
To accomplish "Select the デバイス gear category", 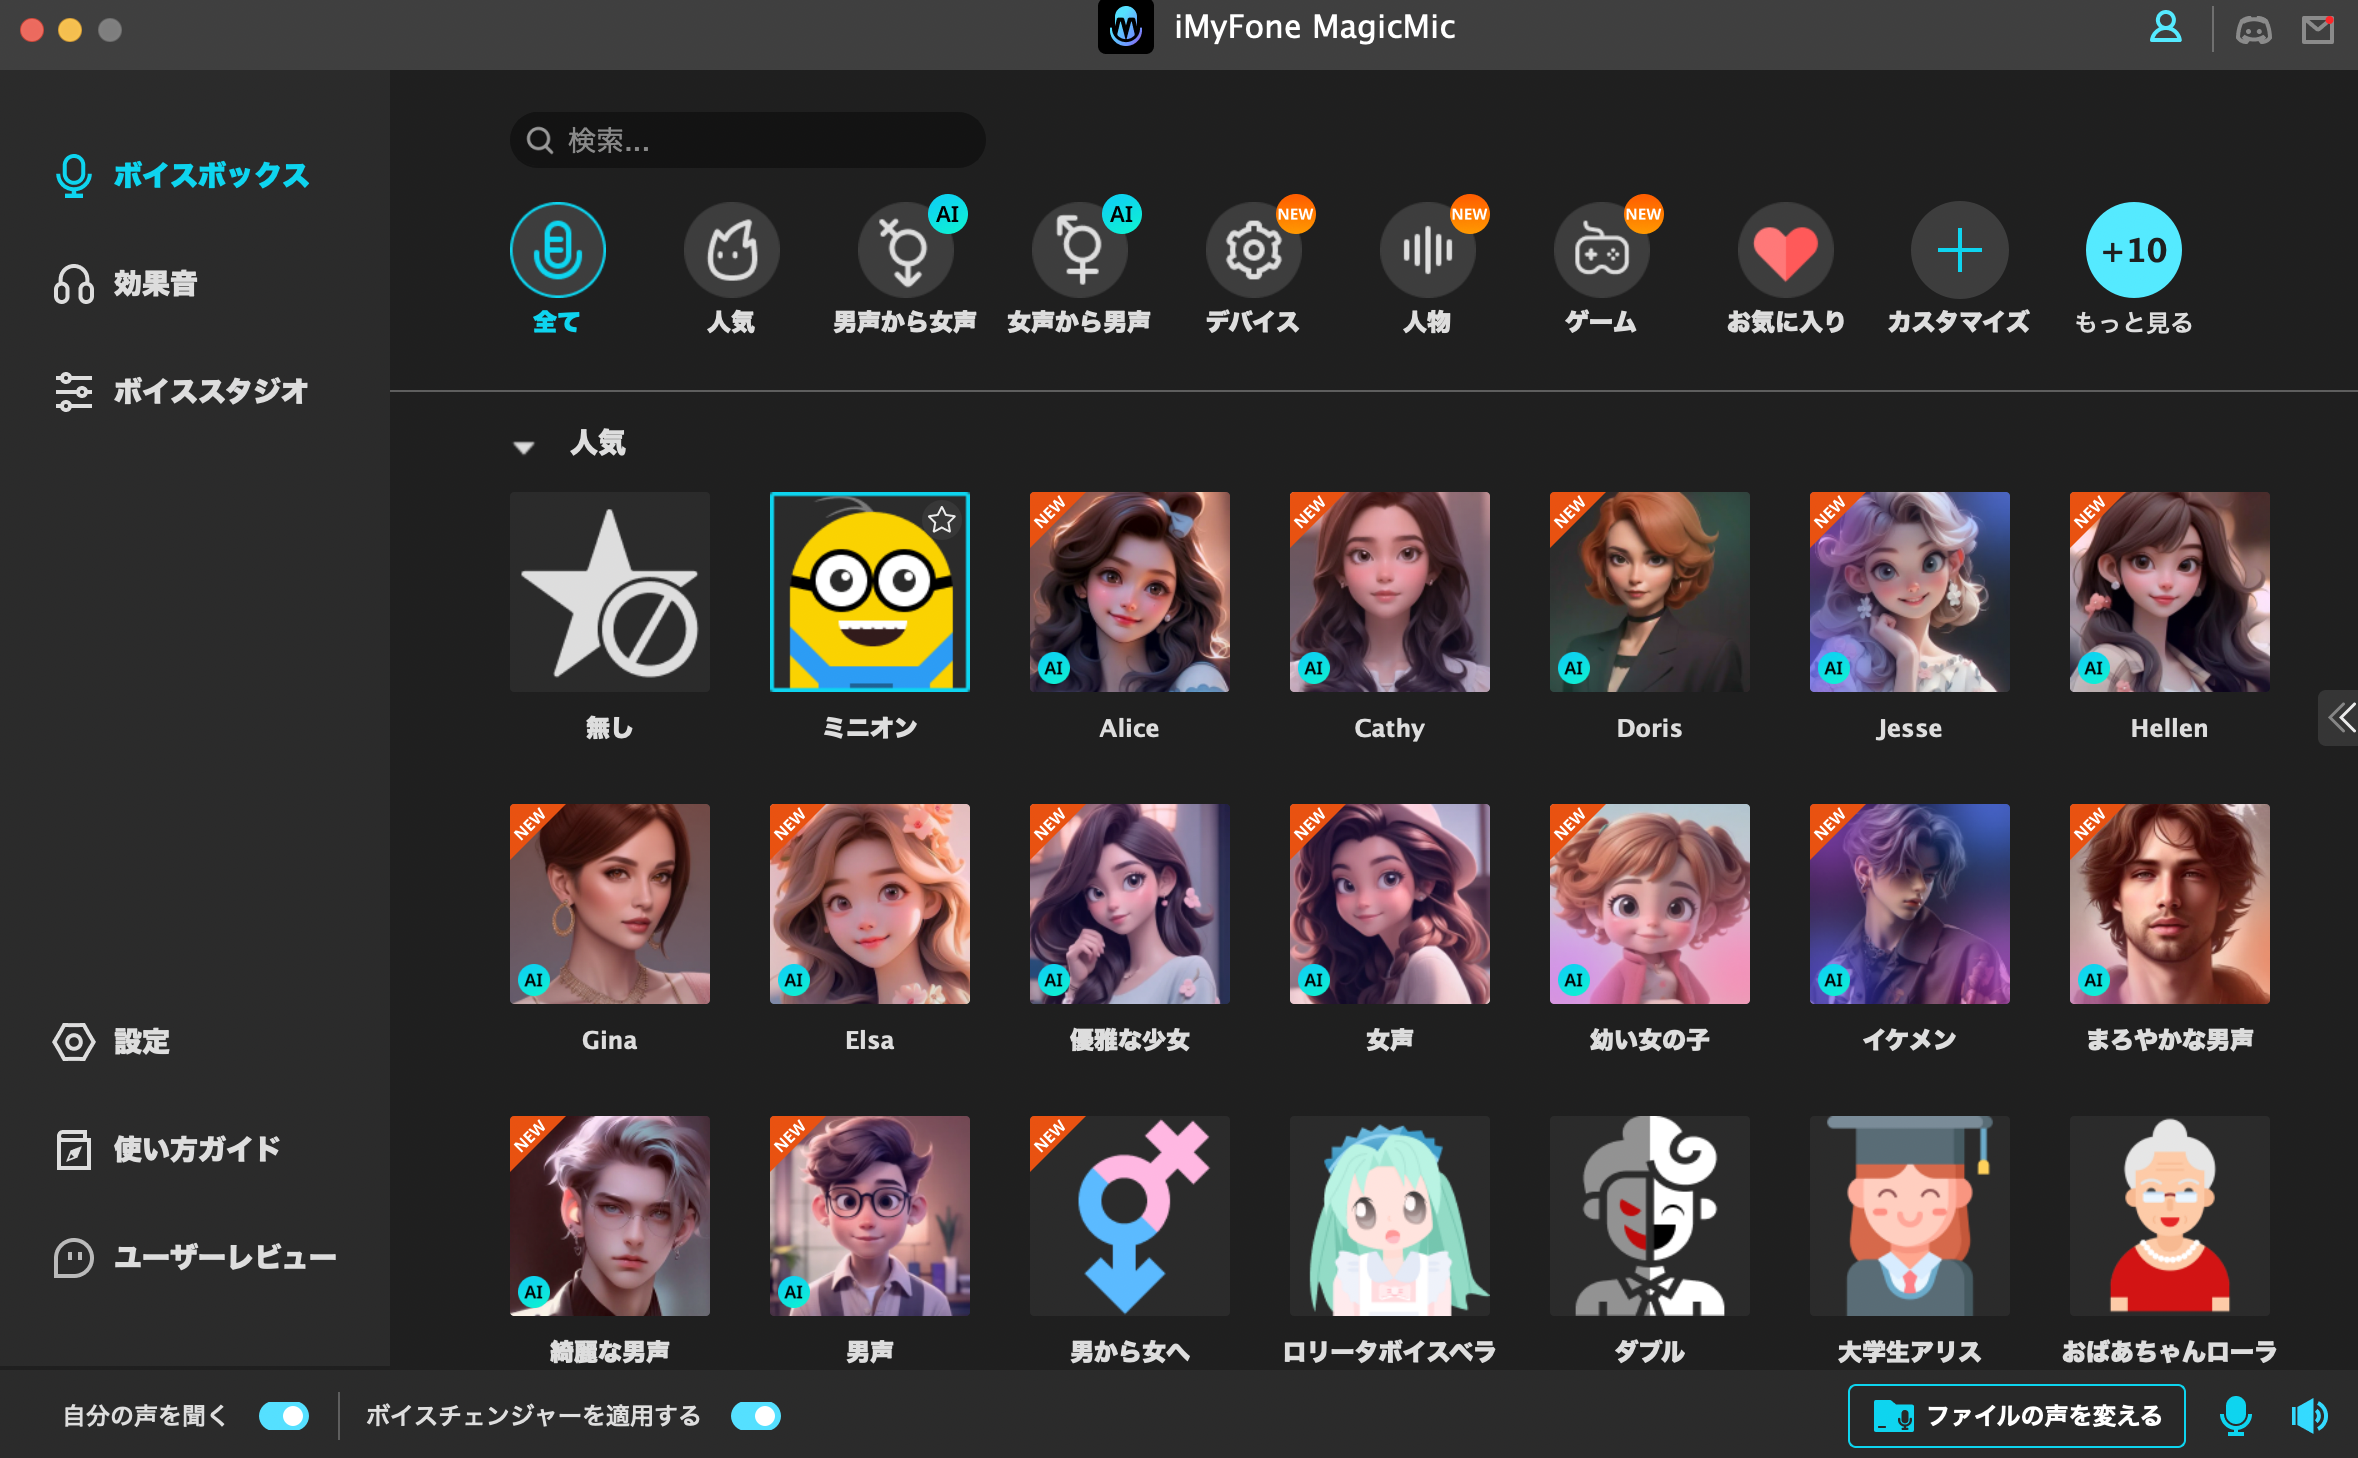I will 1254,250.
